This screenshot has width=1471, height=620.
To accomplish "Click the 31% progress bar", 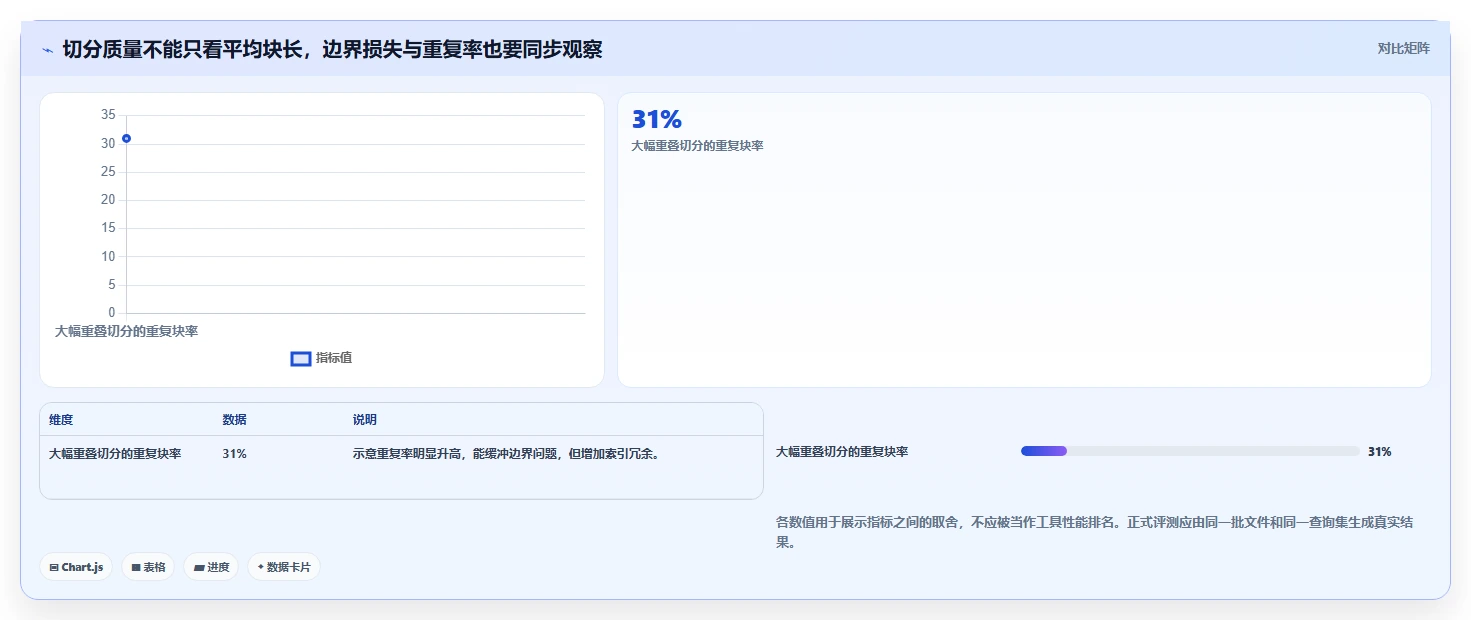I will tap(1190, 451).
